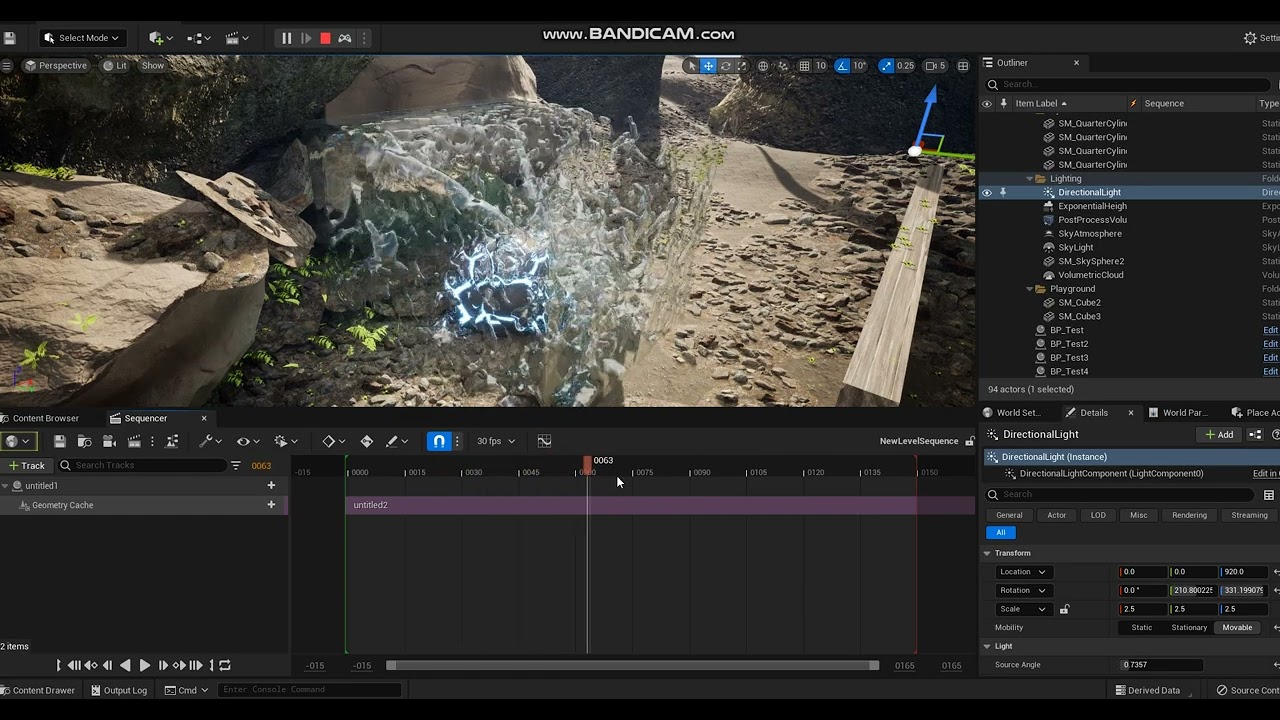This screenshot has height=720, width=1280.
Task: Step to next key in Sequencer
Action: 180,665
